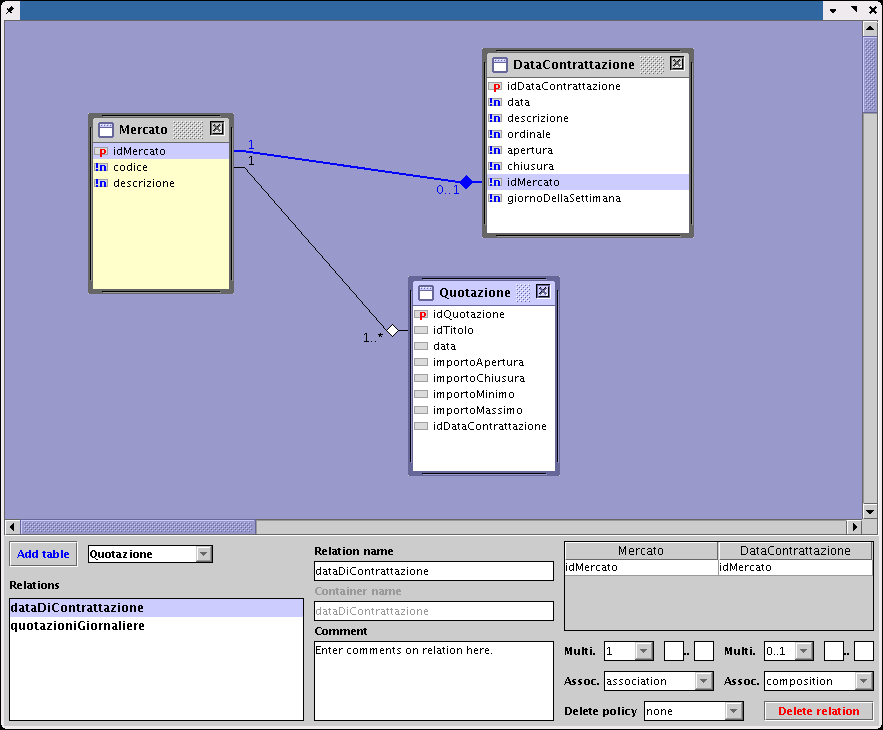Image resolution: width=883 pixels, height=730 pixels.
Task: Click the Add table button
Action: 43,554
